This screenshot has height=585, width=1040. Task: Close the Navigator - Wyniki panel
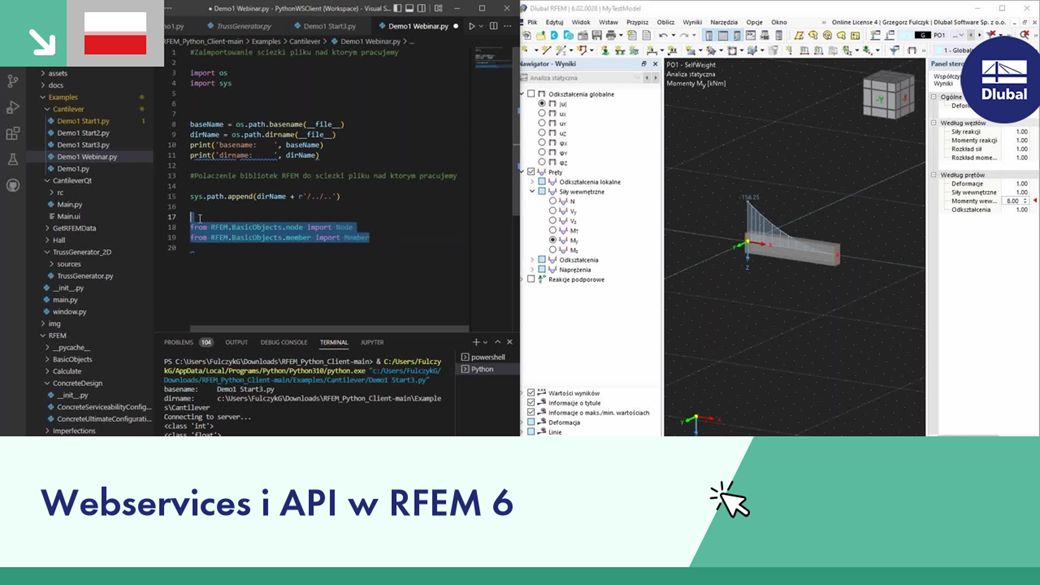(655, 64)
